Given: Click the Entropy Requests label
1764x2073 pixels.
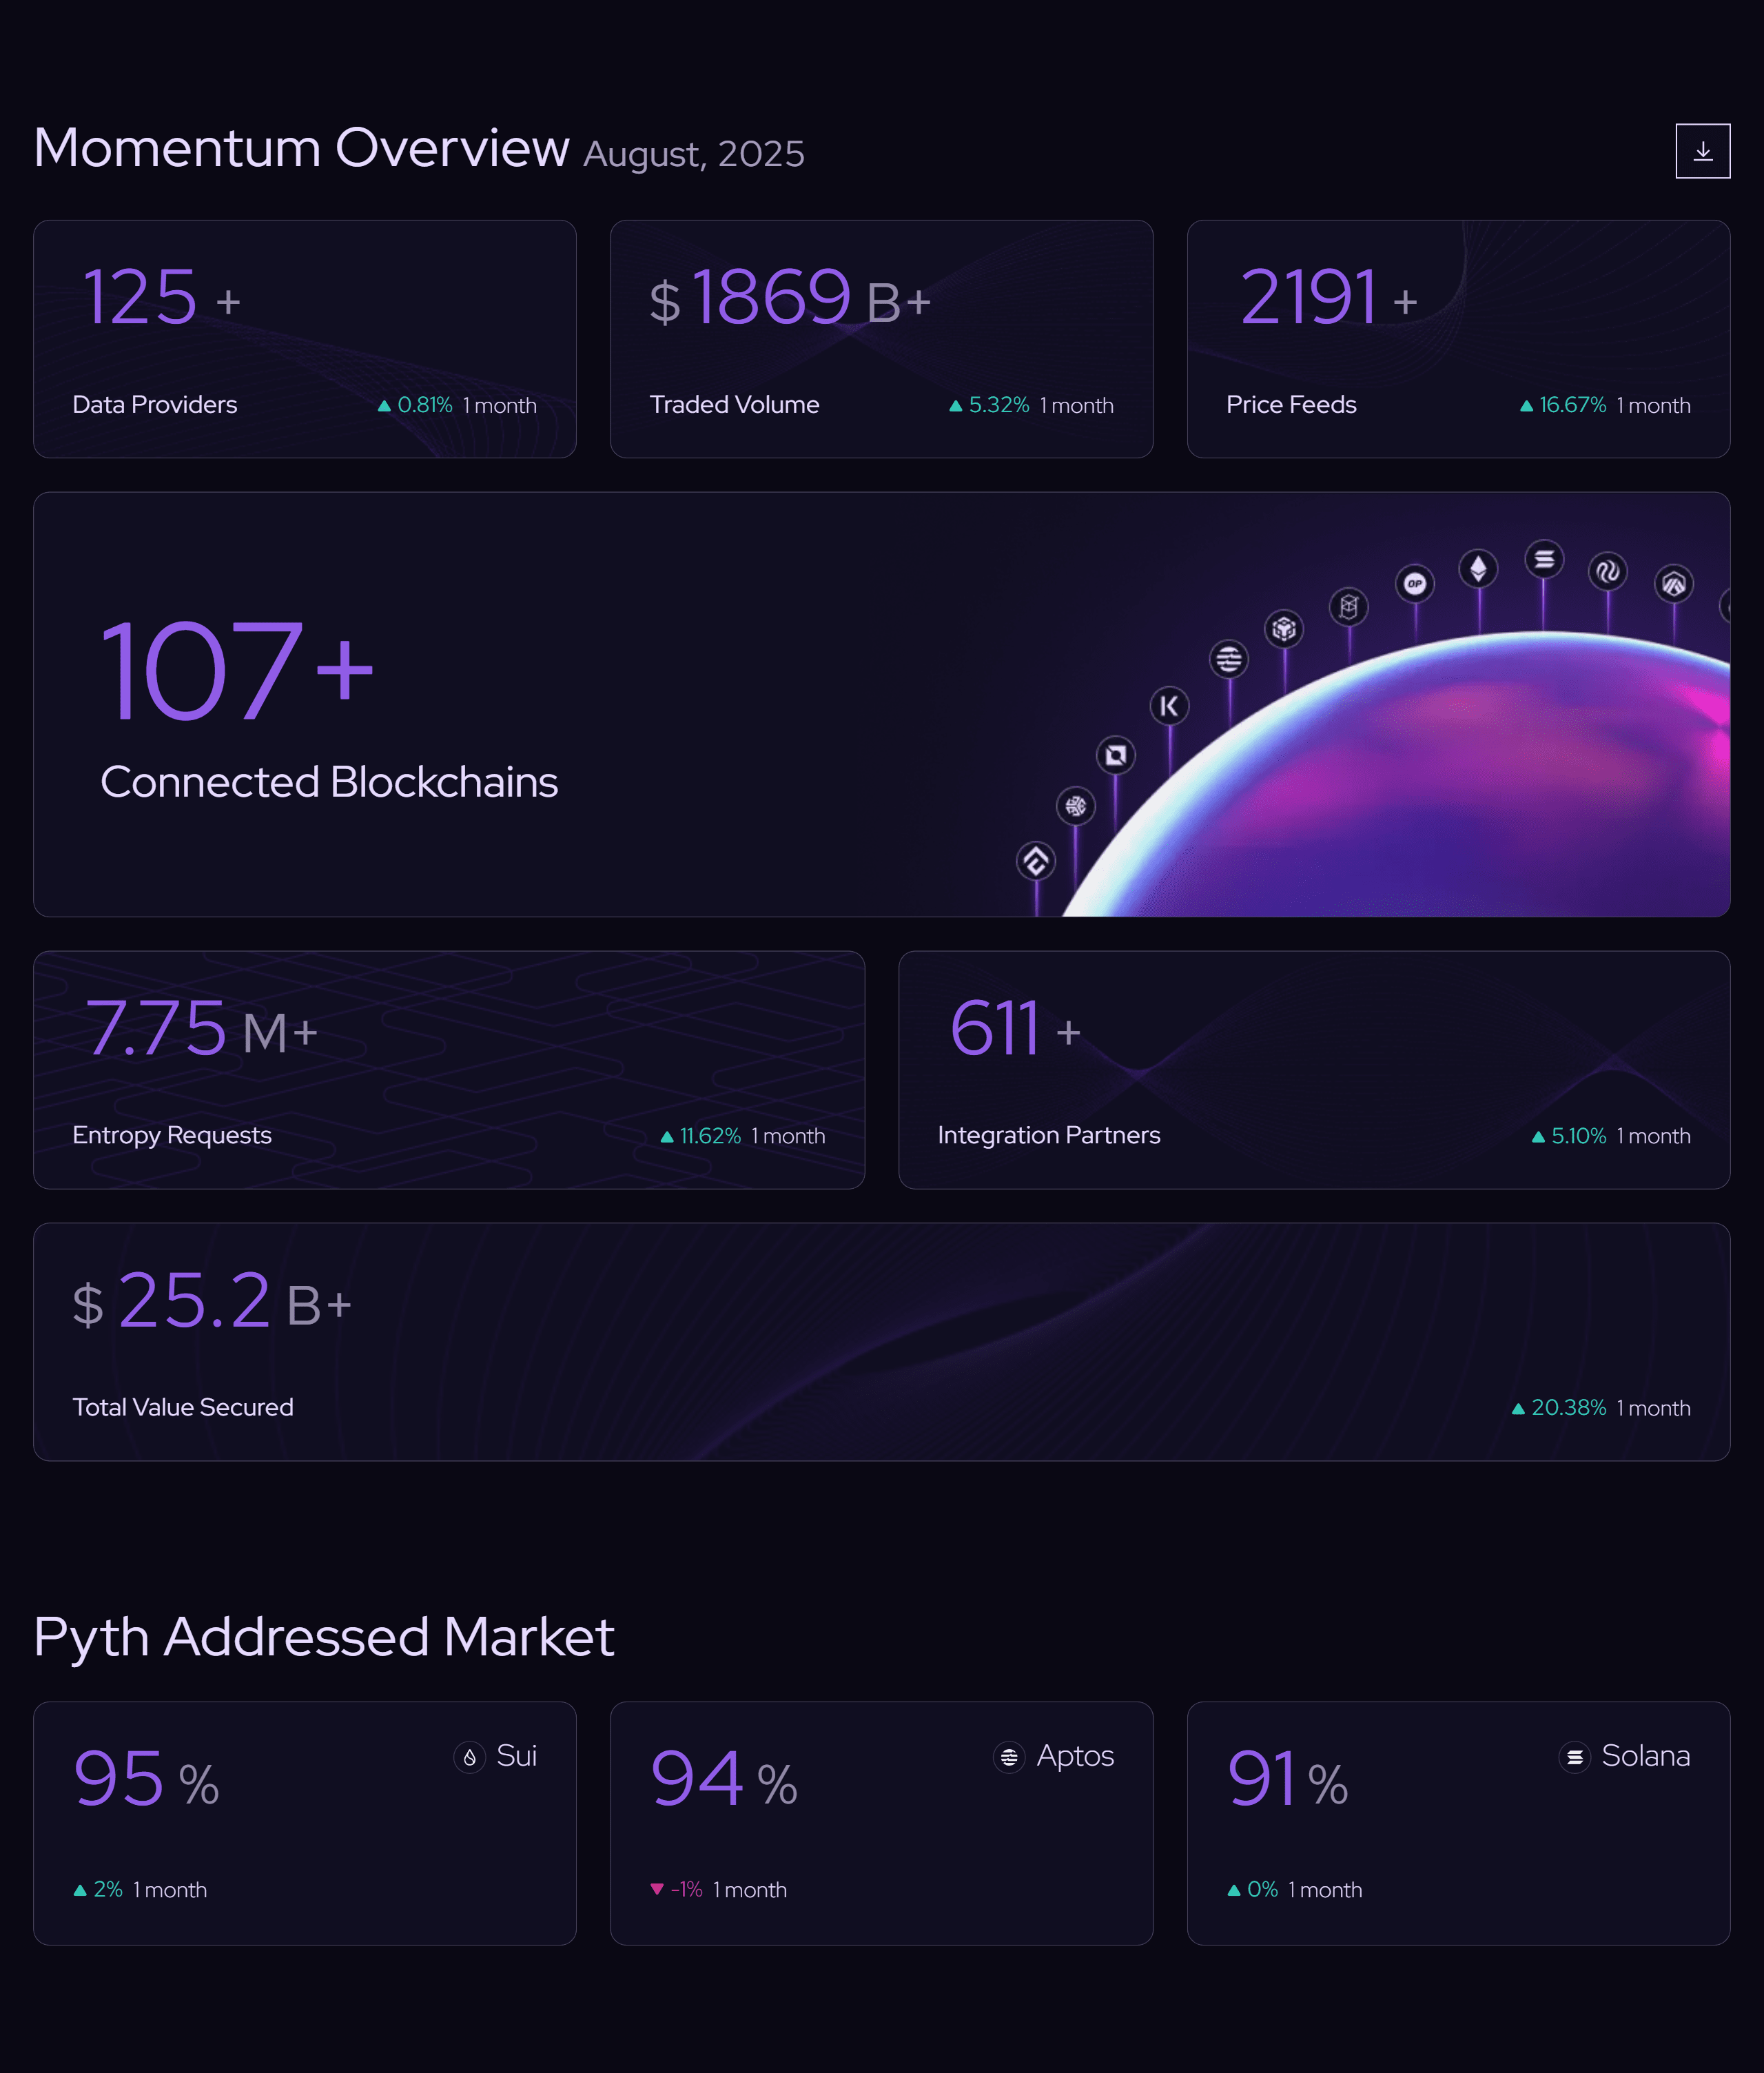Looking at the screenshot, I should [x=172, y=1135].
